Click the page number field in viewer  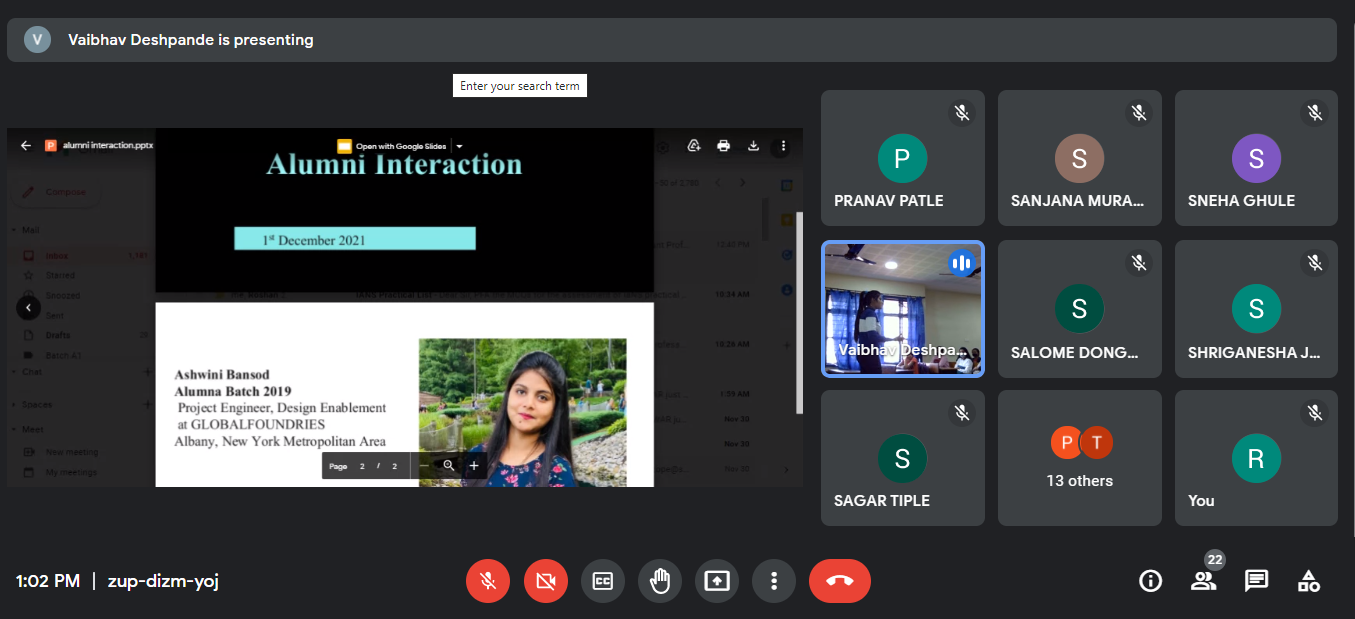[x=363, y=466]
